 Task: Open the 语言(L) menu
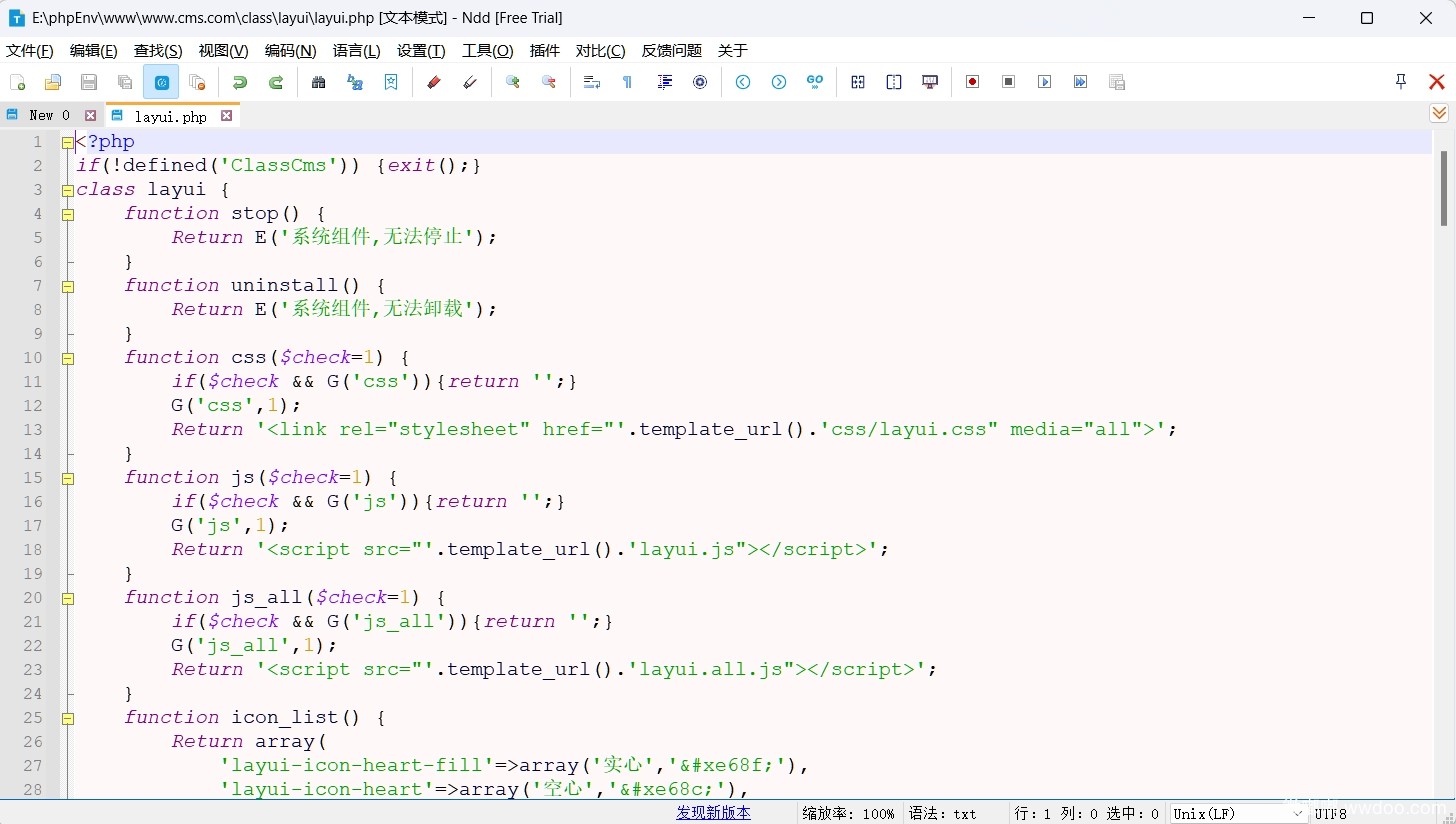coord(357,51)
